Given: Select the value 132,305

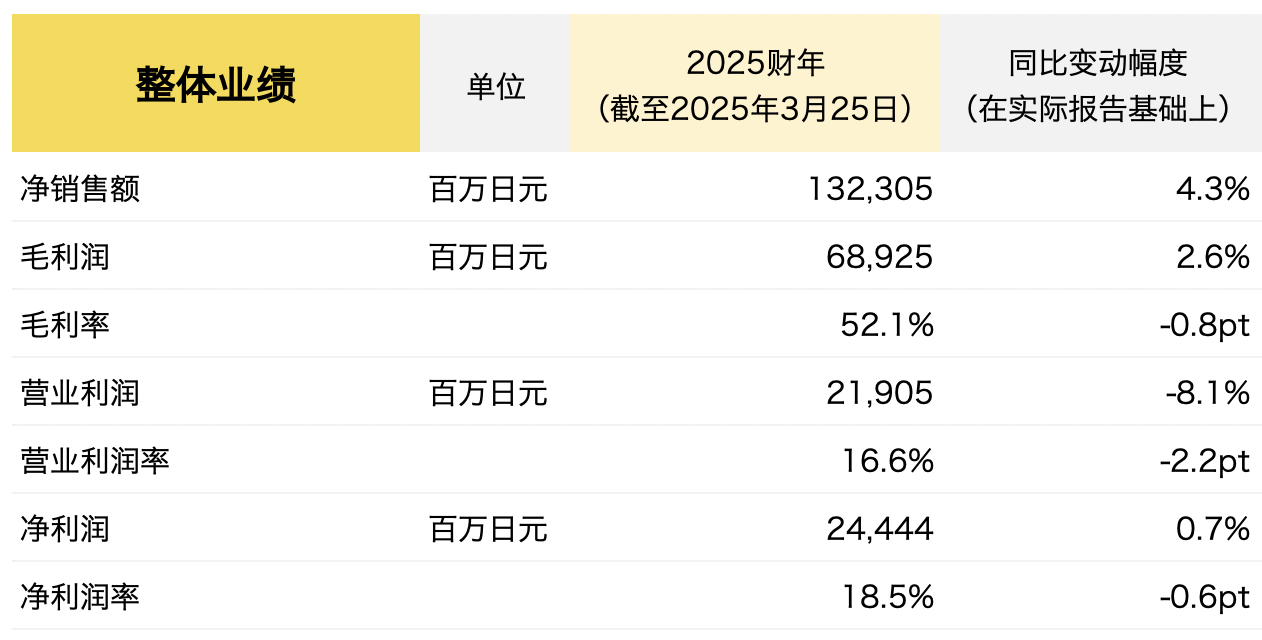Looking at the screenshot, I should tap(869, 189).
